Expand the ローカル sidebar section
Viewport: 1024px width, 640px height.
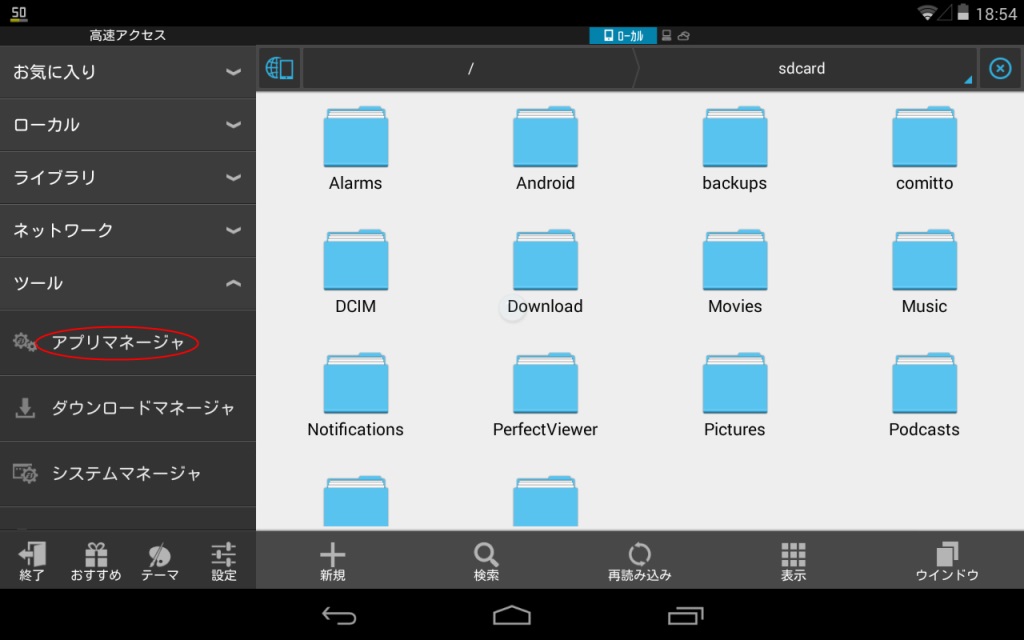click(128, 125)
